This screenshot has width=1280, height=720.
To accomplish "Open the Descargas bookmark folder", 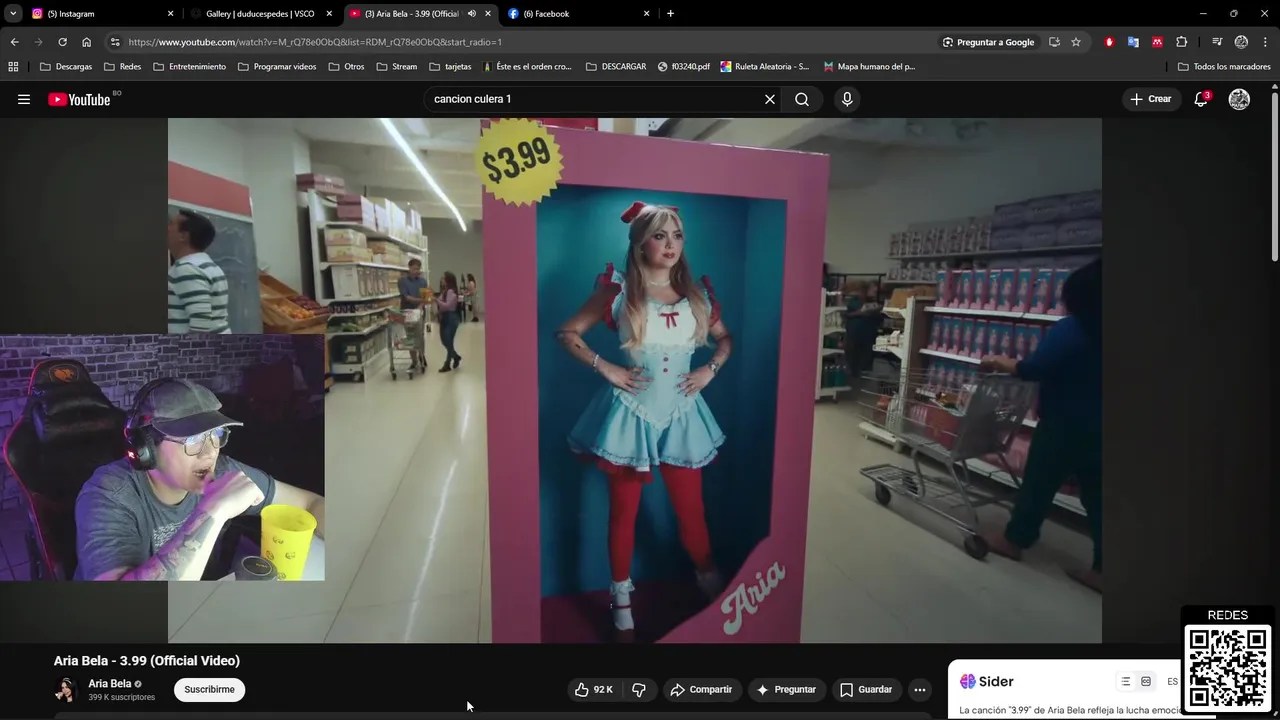I will (65, 67).
